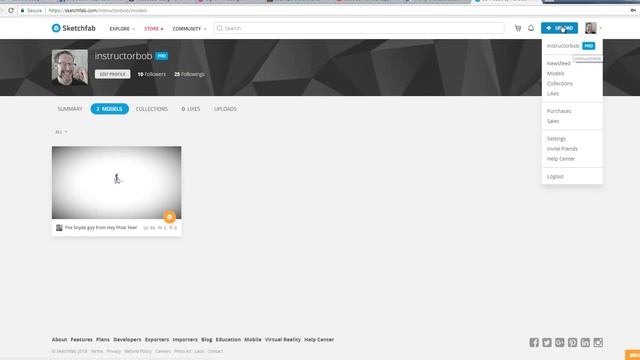Click the Blog footer link
The image size is (640, 360).
pyautogui.click(x=207, y=340)
